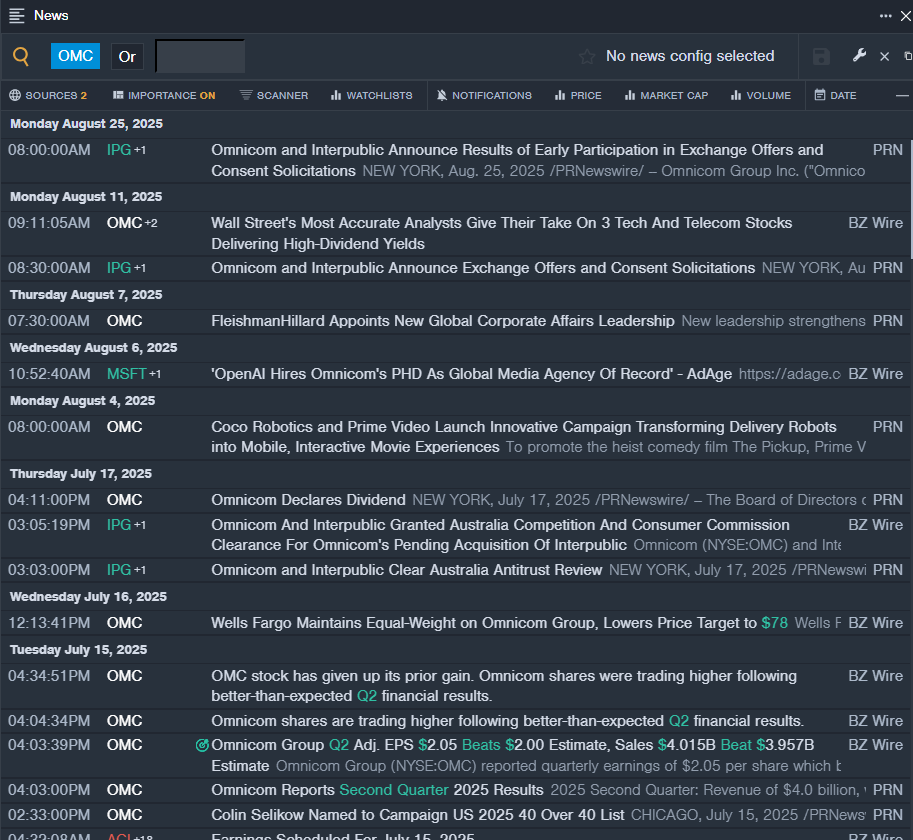
Task: Click the OMC +2 ticker symbol
Action: point(132,223)
